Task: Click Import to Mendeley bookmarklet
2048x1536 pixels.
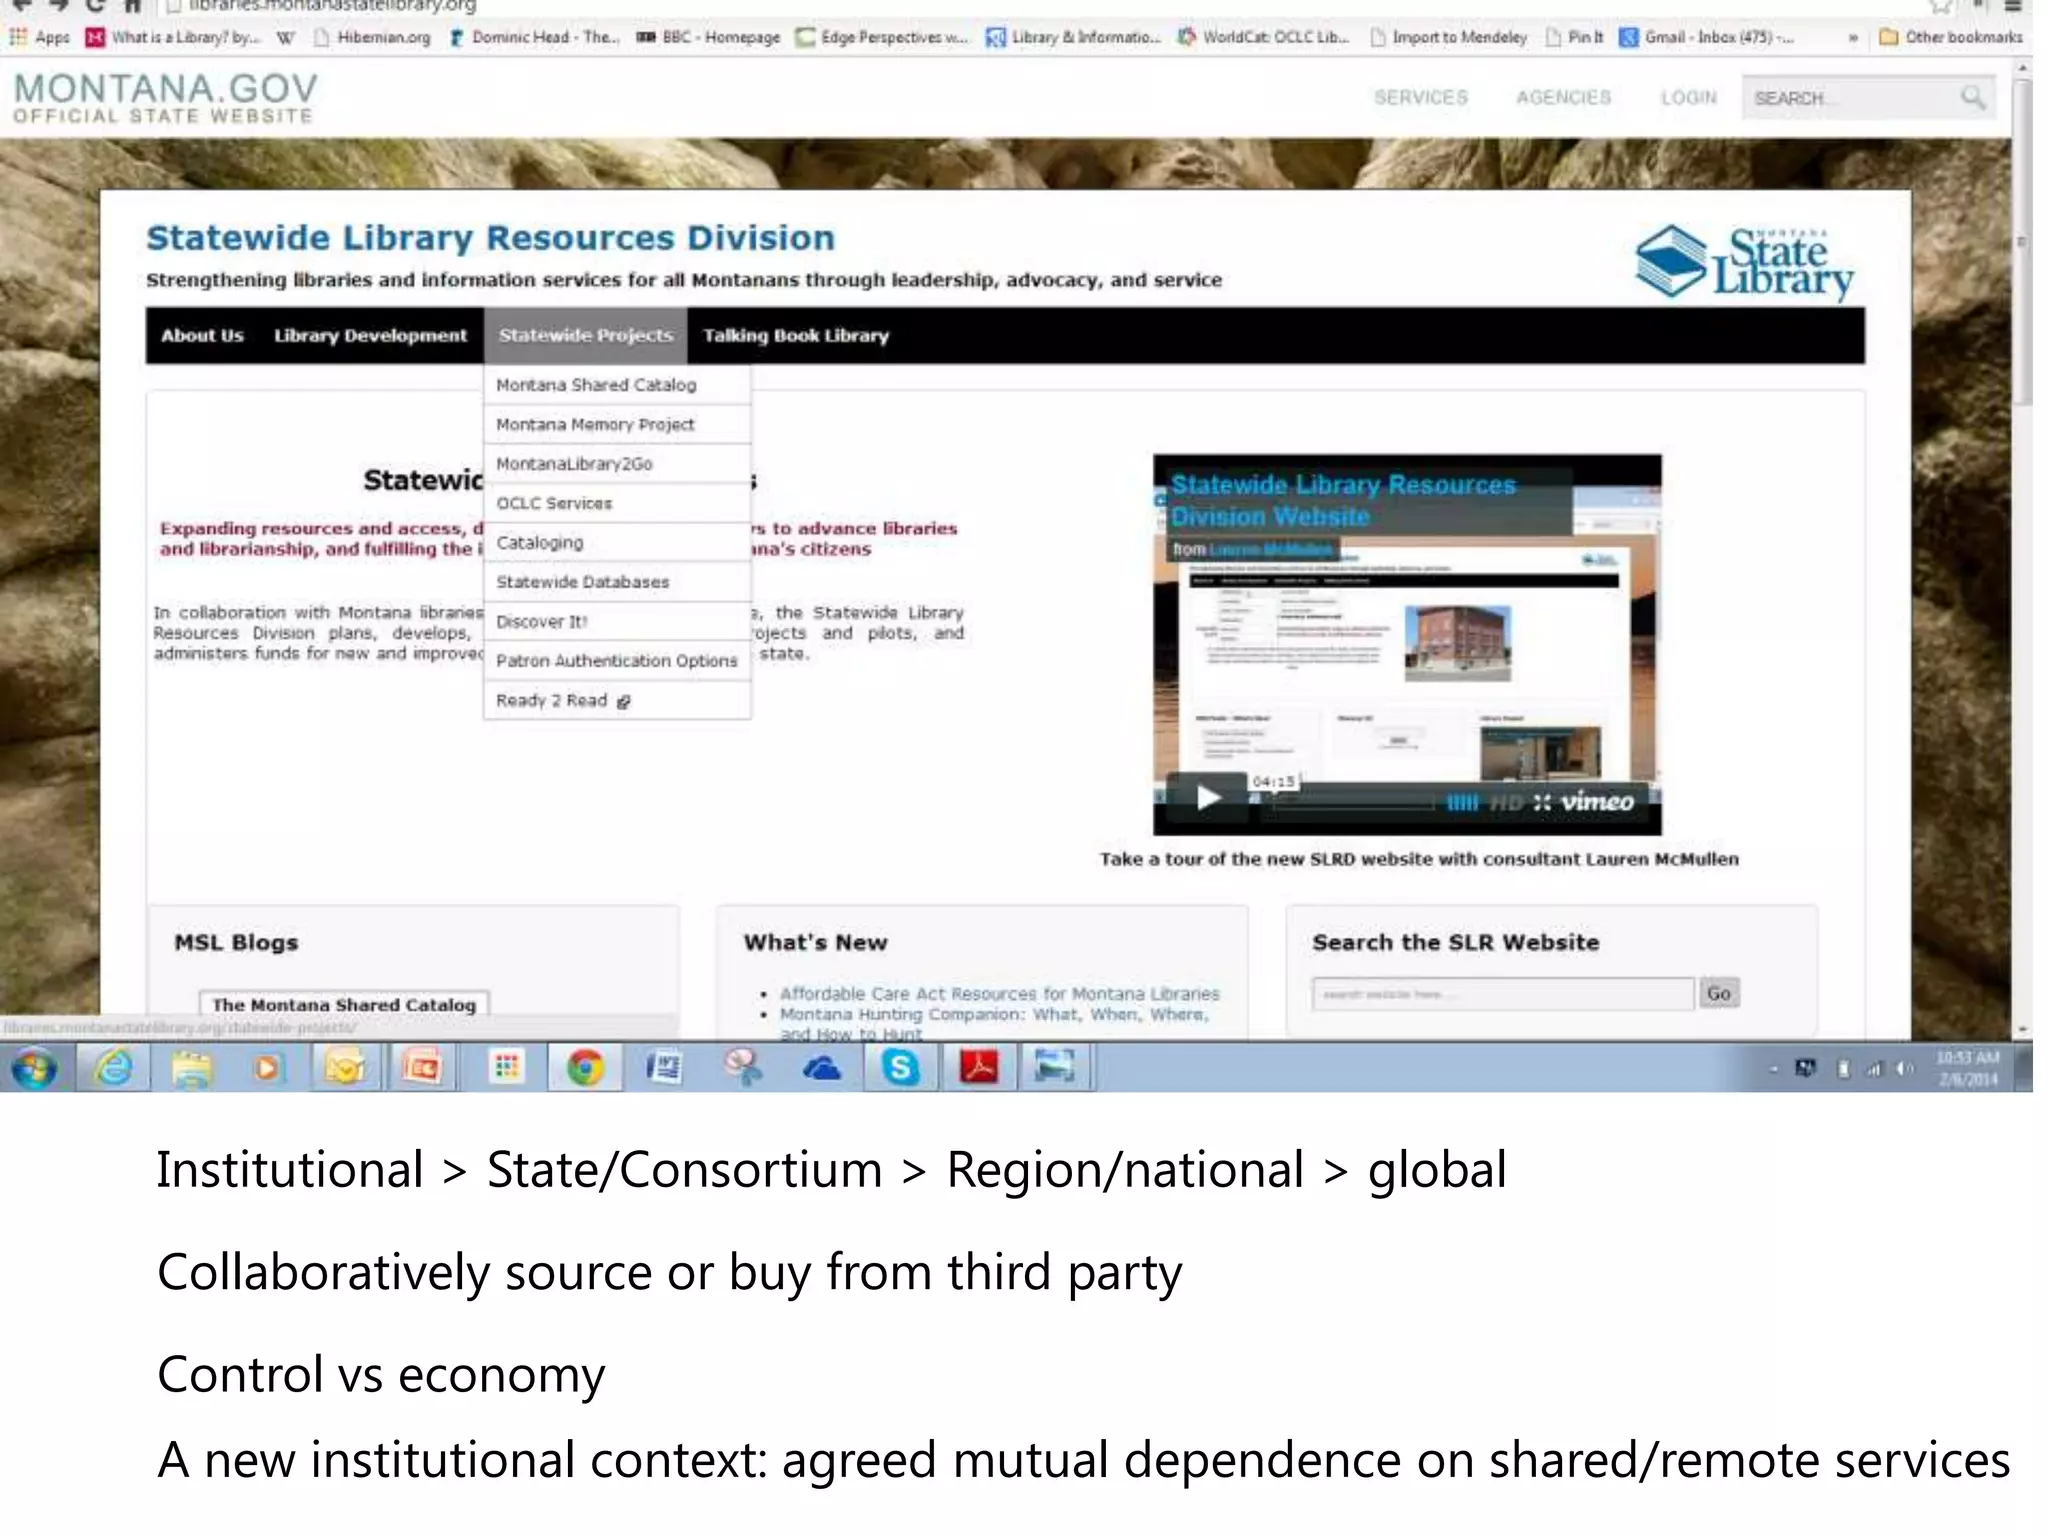Action: pyautogui.click(x=1448, y=38)
